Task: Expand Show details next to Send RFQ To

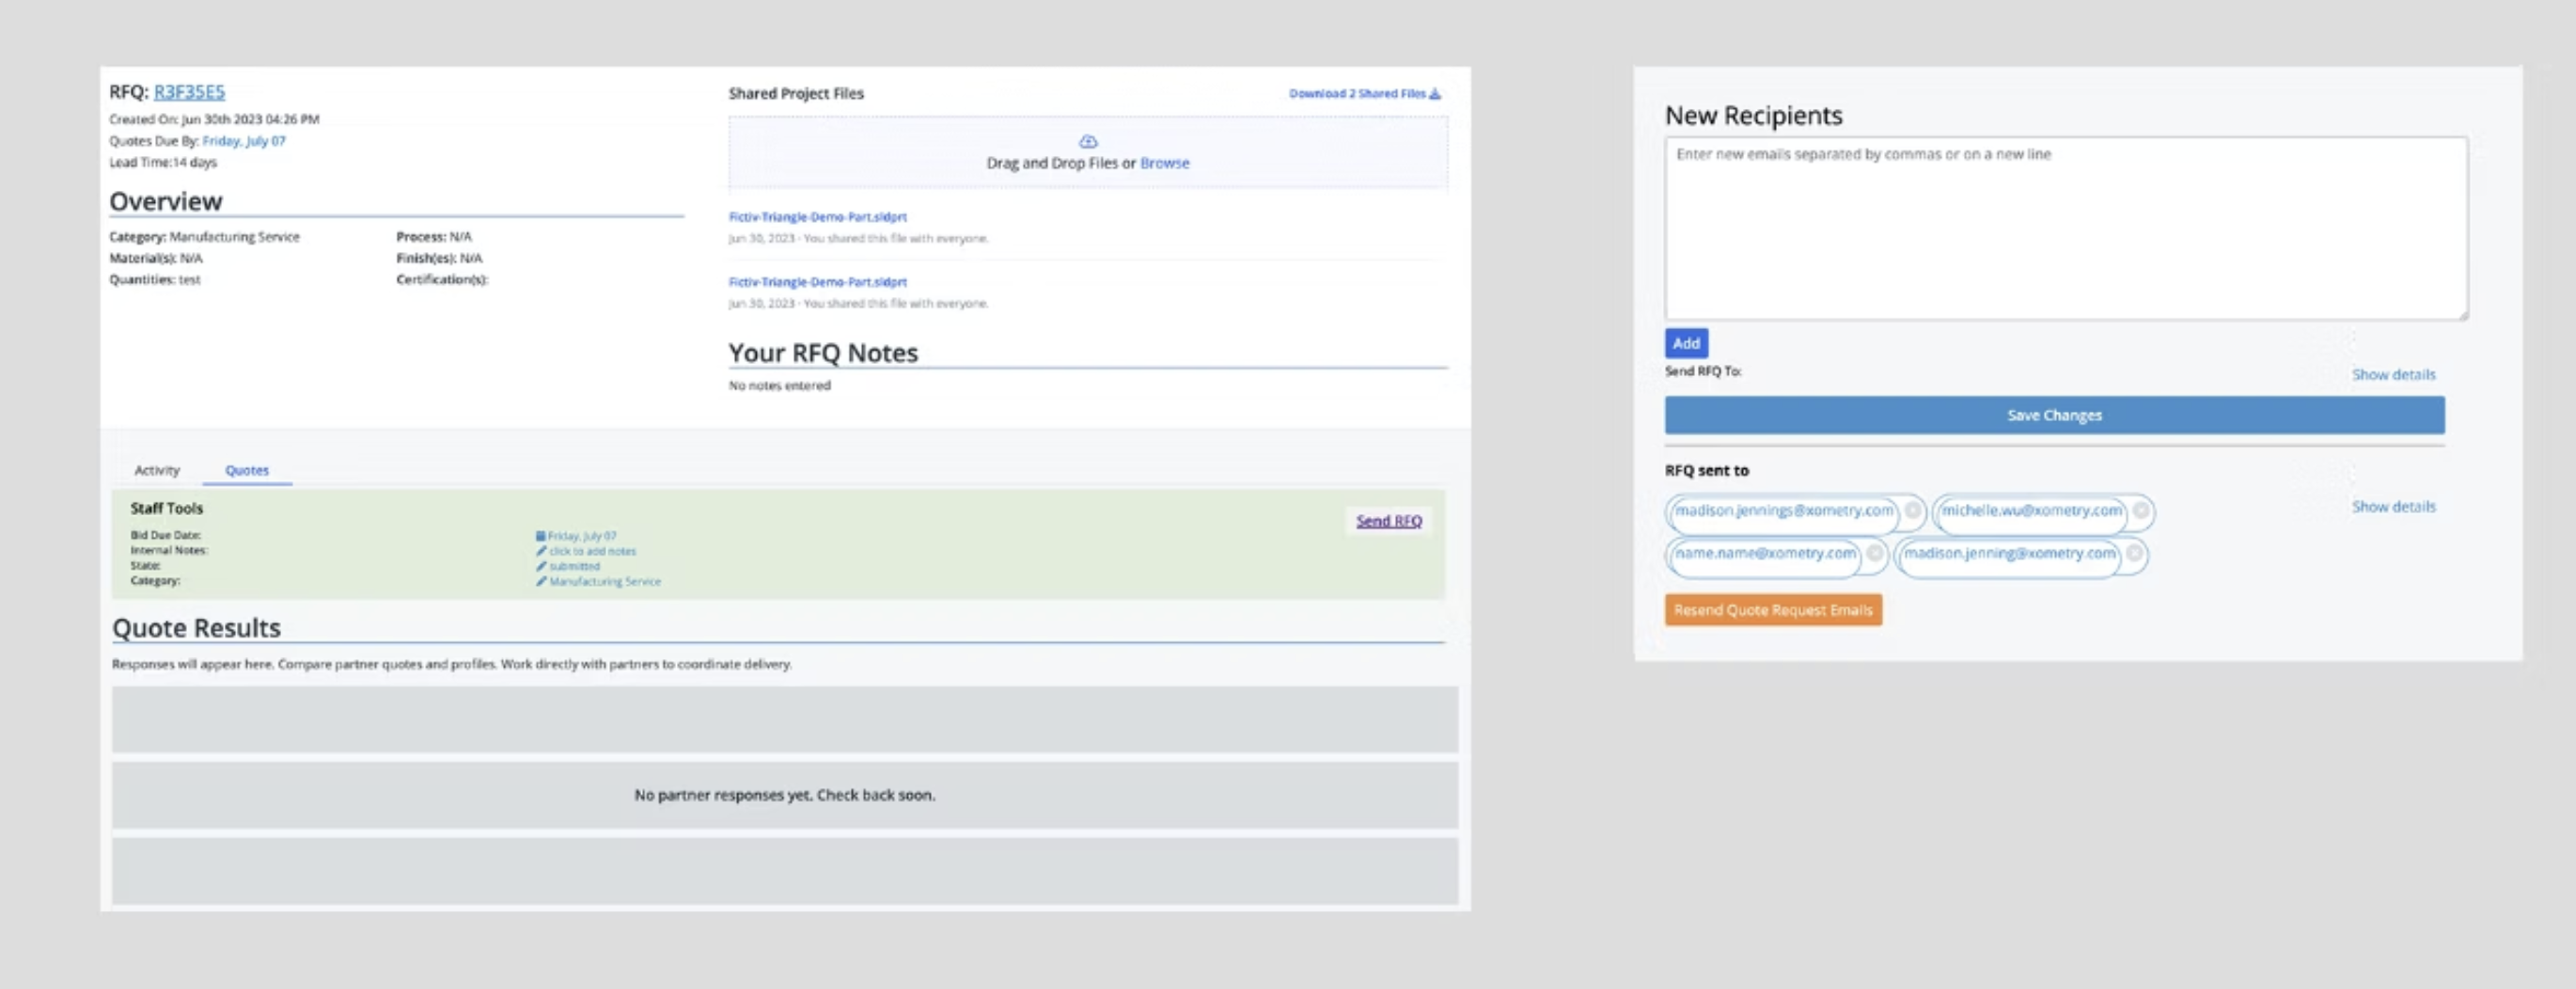Action: click(2394, 374)
